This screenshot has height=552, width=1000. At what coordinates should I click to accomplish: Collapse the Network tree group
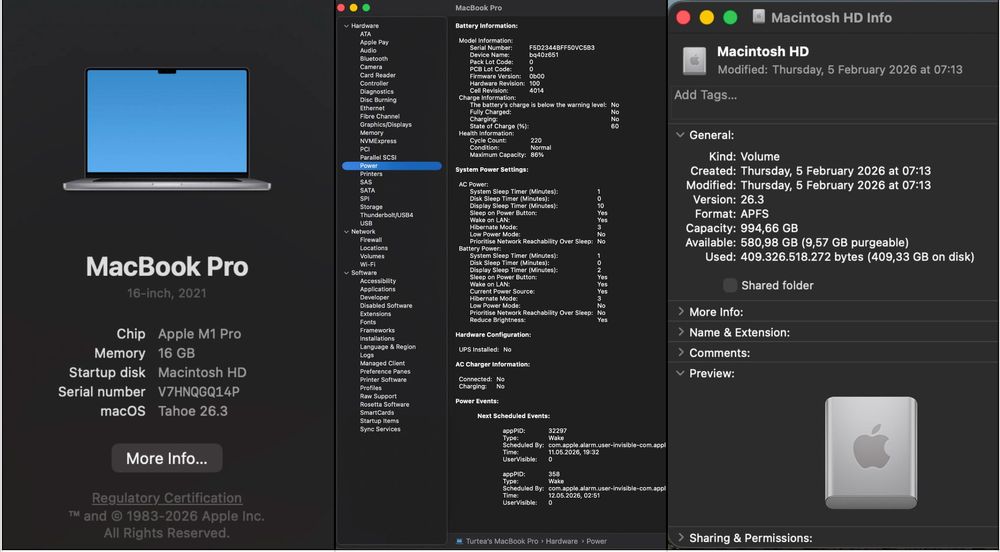[346, 232]
